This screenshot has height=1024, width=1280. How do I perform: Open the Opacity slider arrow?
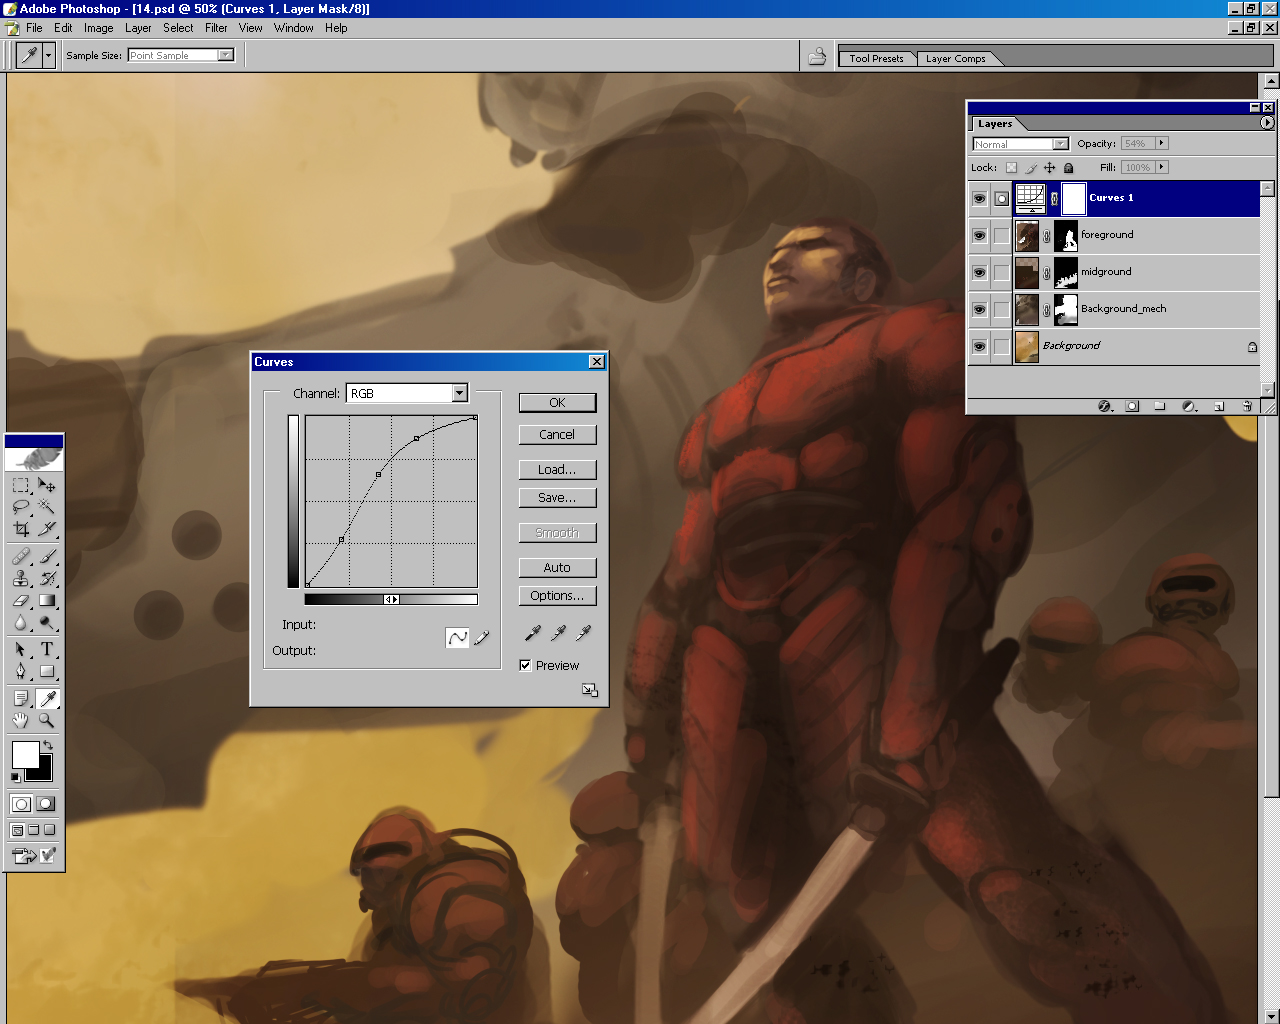[1161, 143]
